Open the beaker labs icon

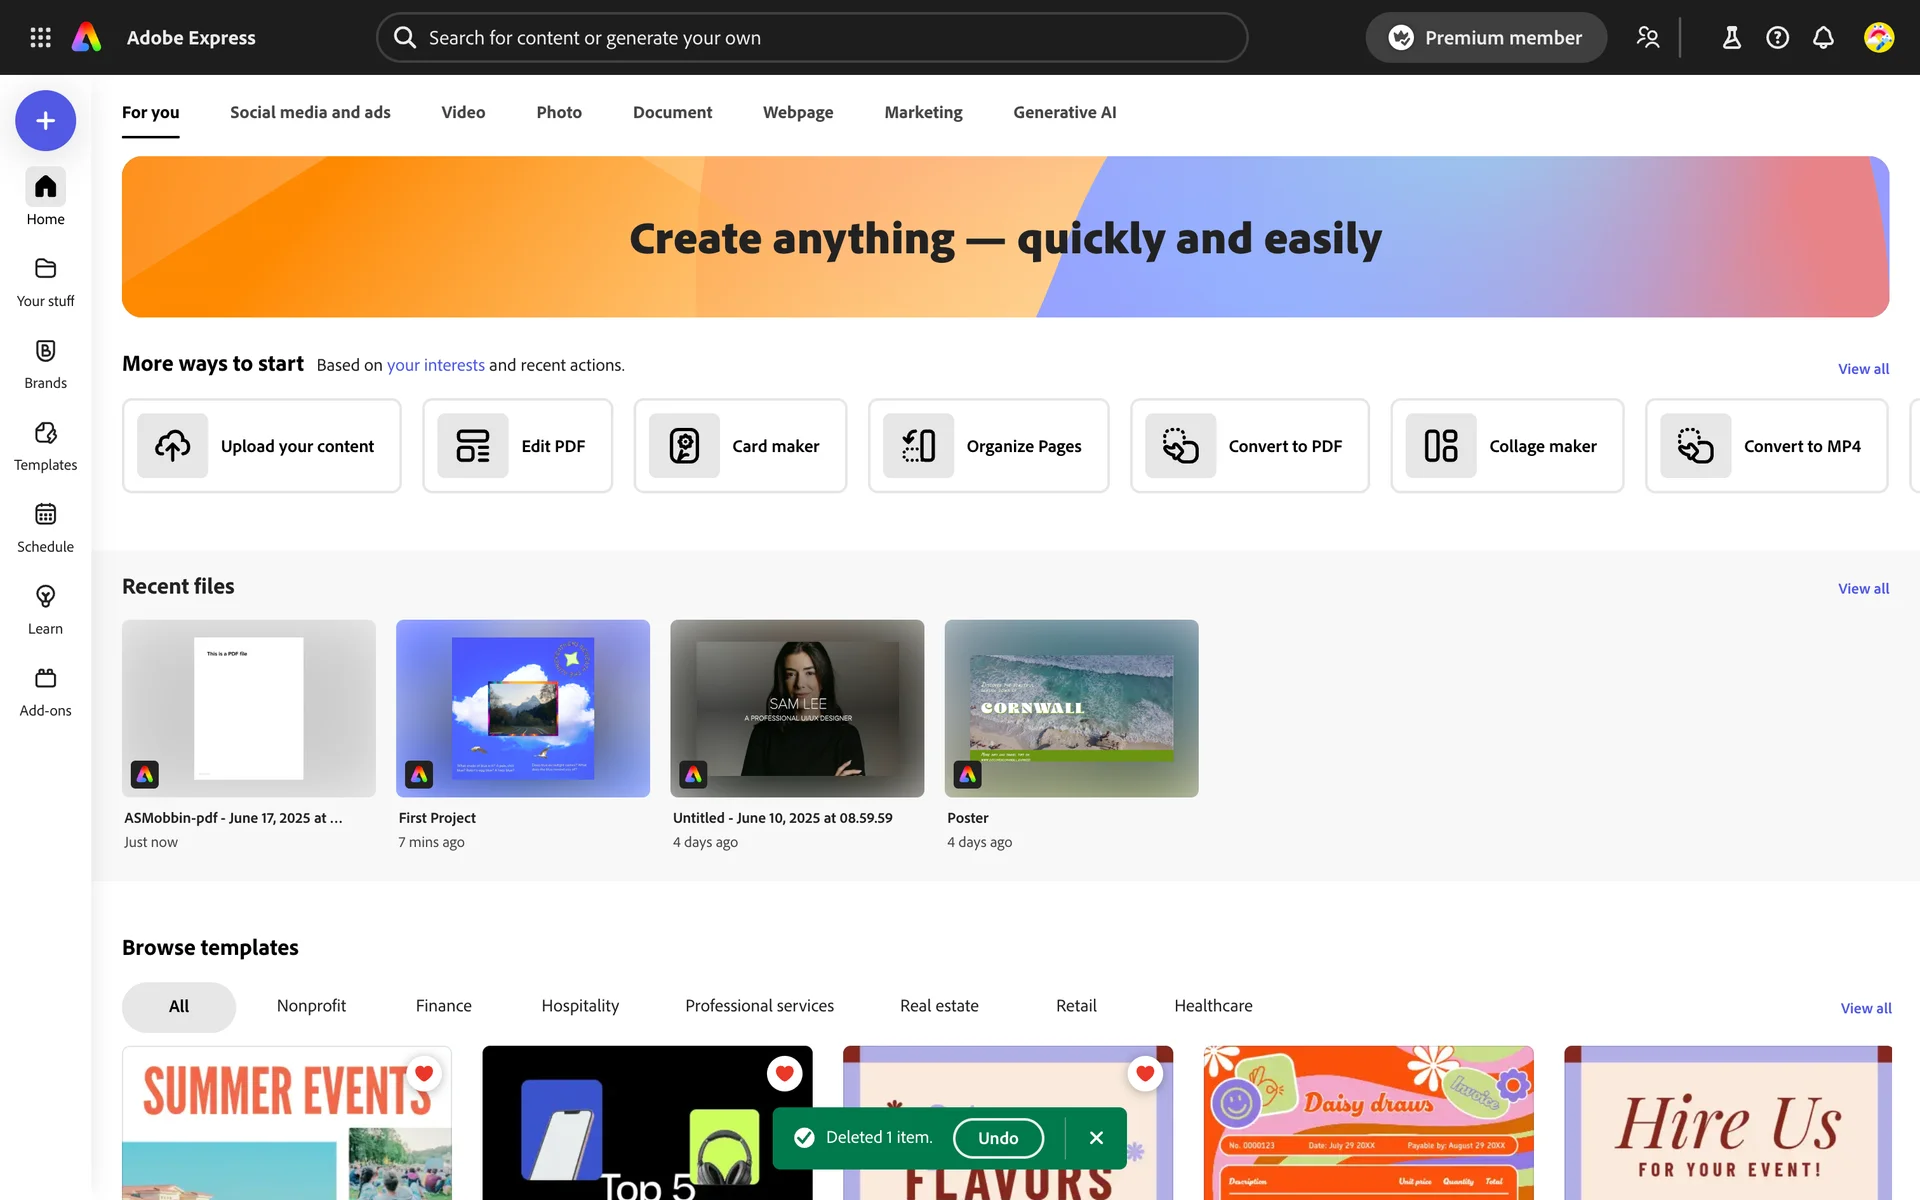coord(1731,37)
